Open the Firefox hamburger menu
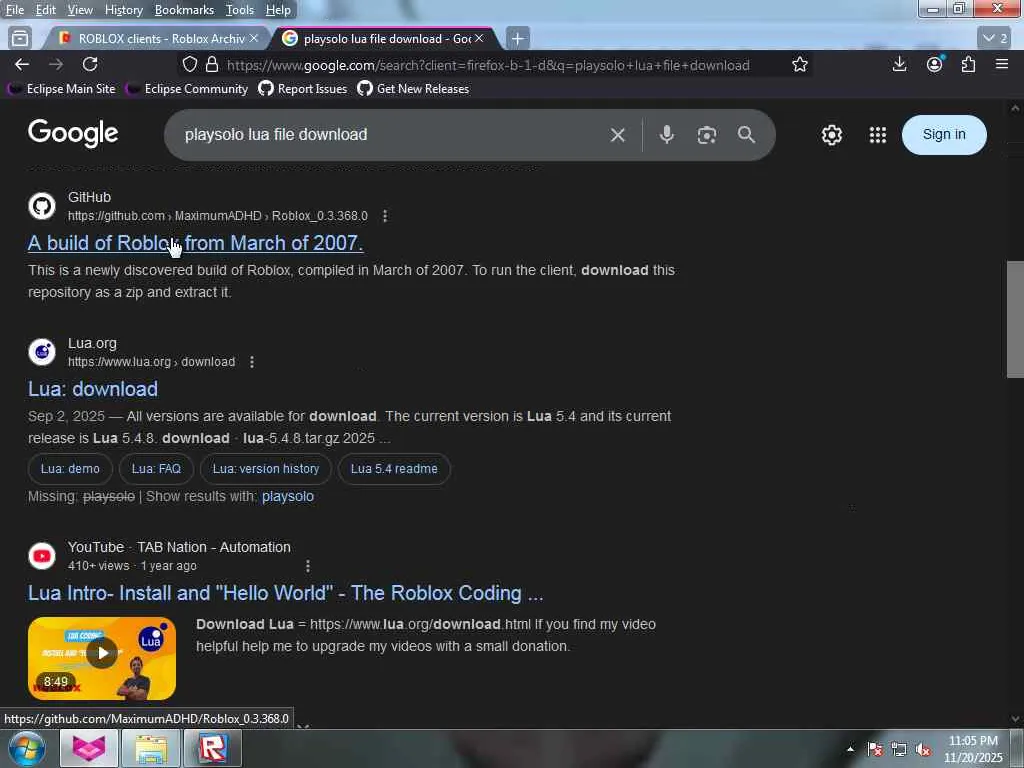The image size is (1024, 768). [1002, 64]
